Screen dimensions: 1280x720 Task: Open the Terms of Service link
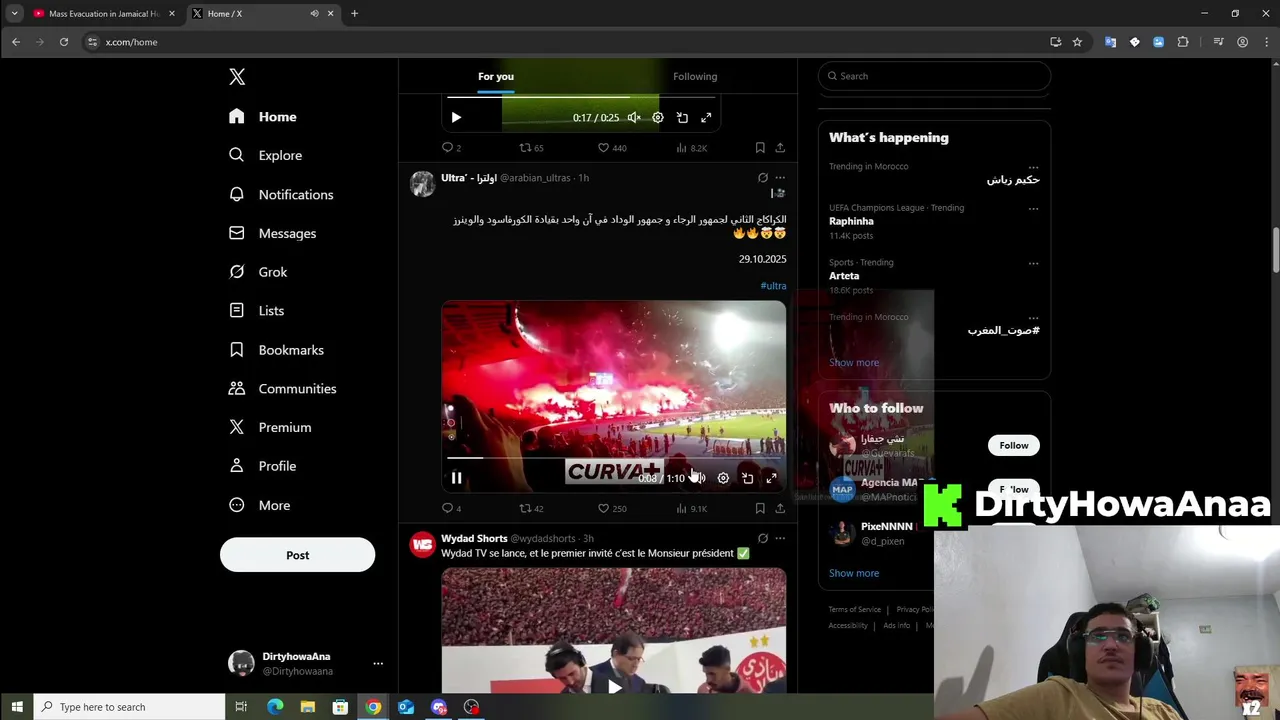[x=855, y=609]
